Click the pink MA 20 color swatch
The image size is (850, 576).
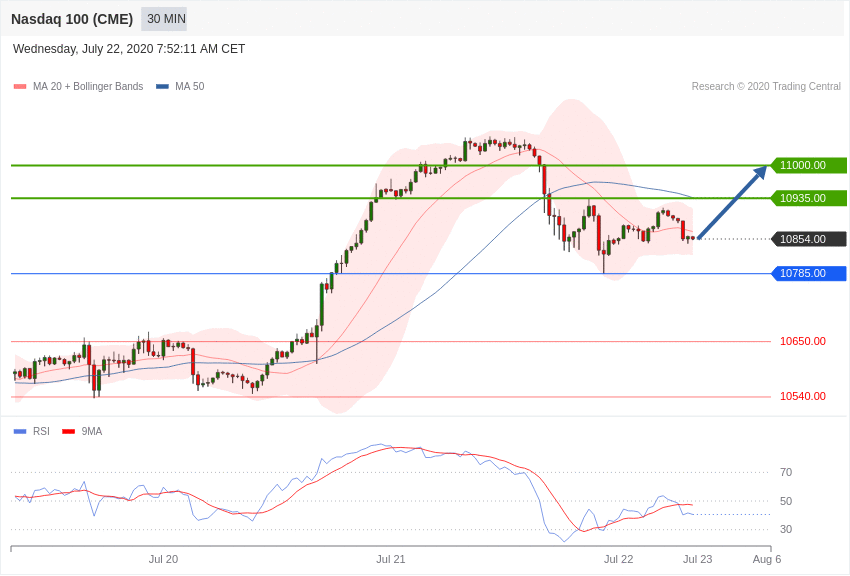point(20,87)
